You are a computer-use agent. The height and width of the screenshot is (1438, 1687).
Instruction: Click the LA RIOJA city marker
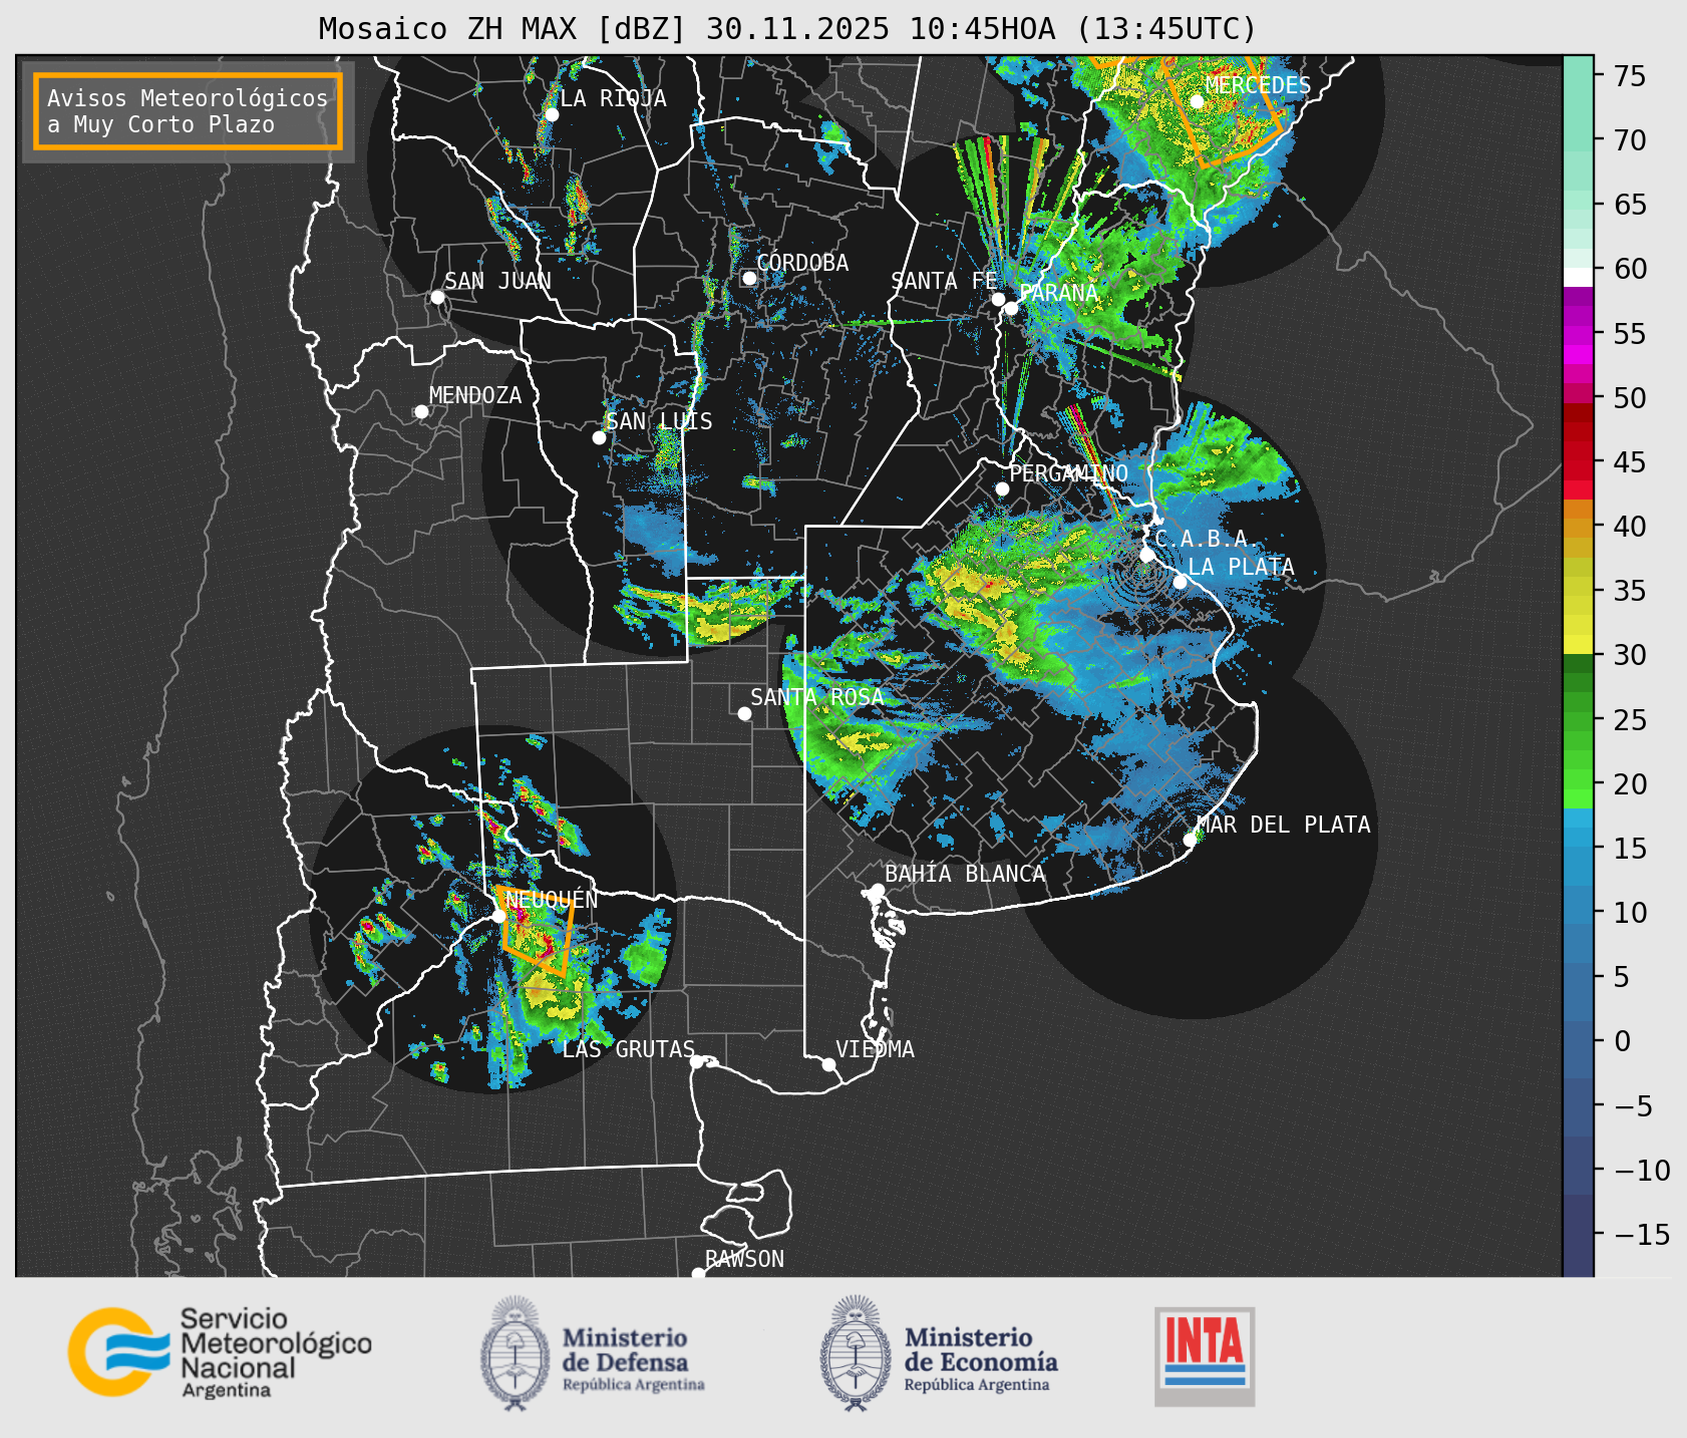click(551, 114)
